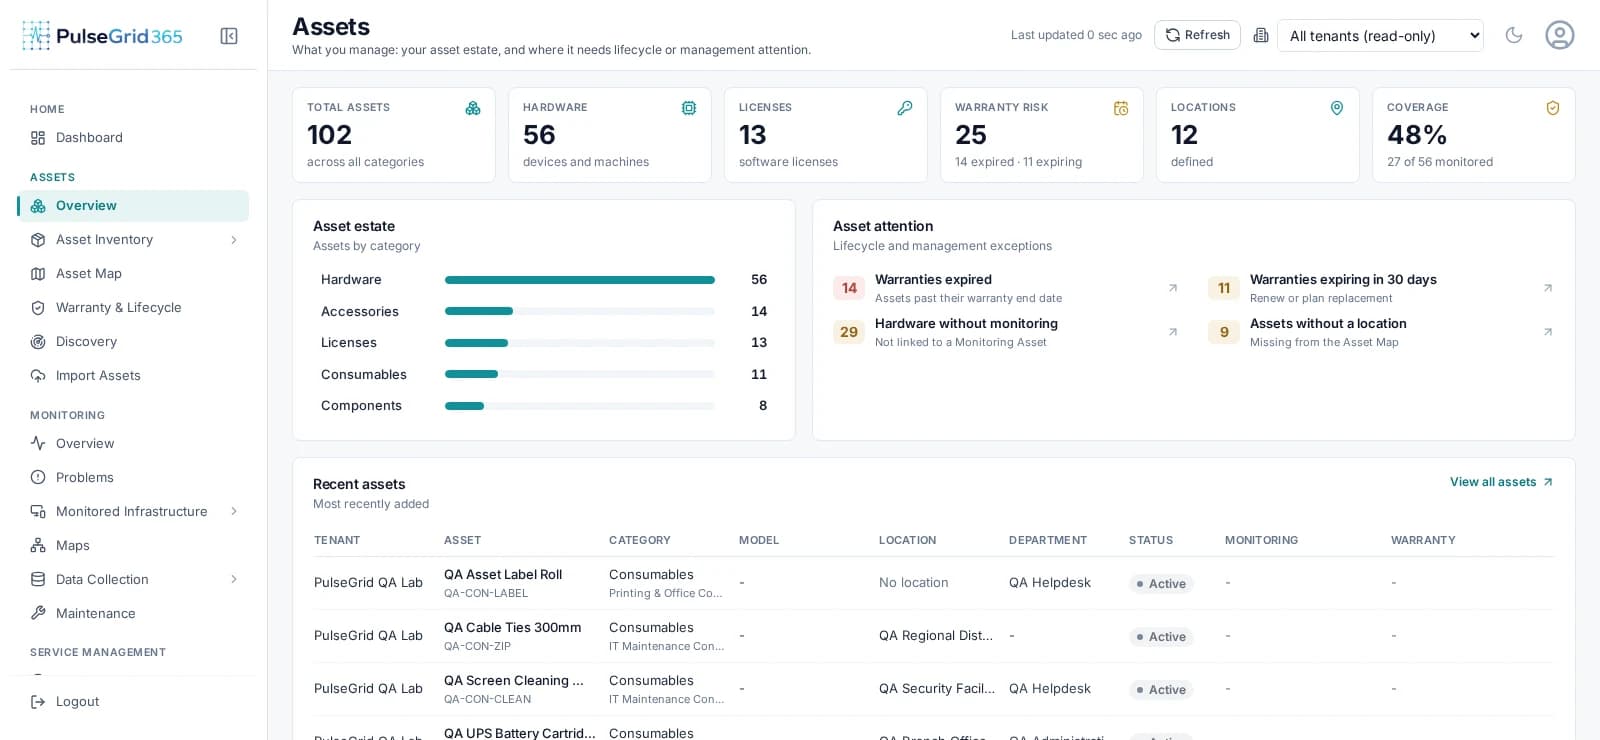Sort by the Category column header
The image size is (1600, 740).
[x=640, y=540]
